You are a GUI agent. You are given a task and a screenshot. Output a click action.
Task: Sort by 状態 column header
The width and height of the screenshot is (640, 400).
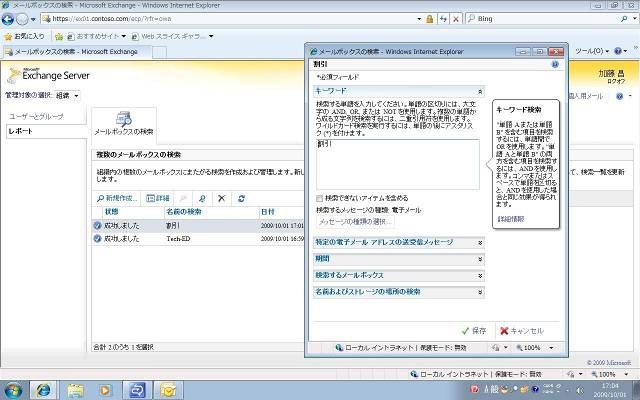(111, 212)
